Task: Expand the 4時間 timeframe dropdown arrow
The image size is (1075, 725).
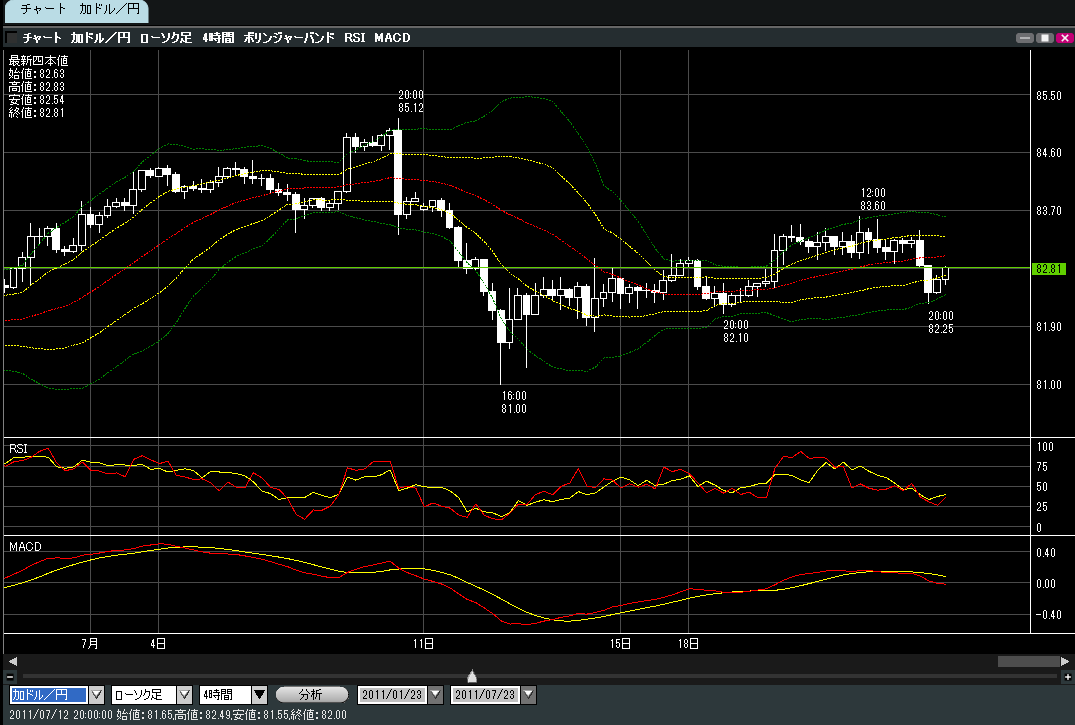Action: [x=259, y=694]
